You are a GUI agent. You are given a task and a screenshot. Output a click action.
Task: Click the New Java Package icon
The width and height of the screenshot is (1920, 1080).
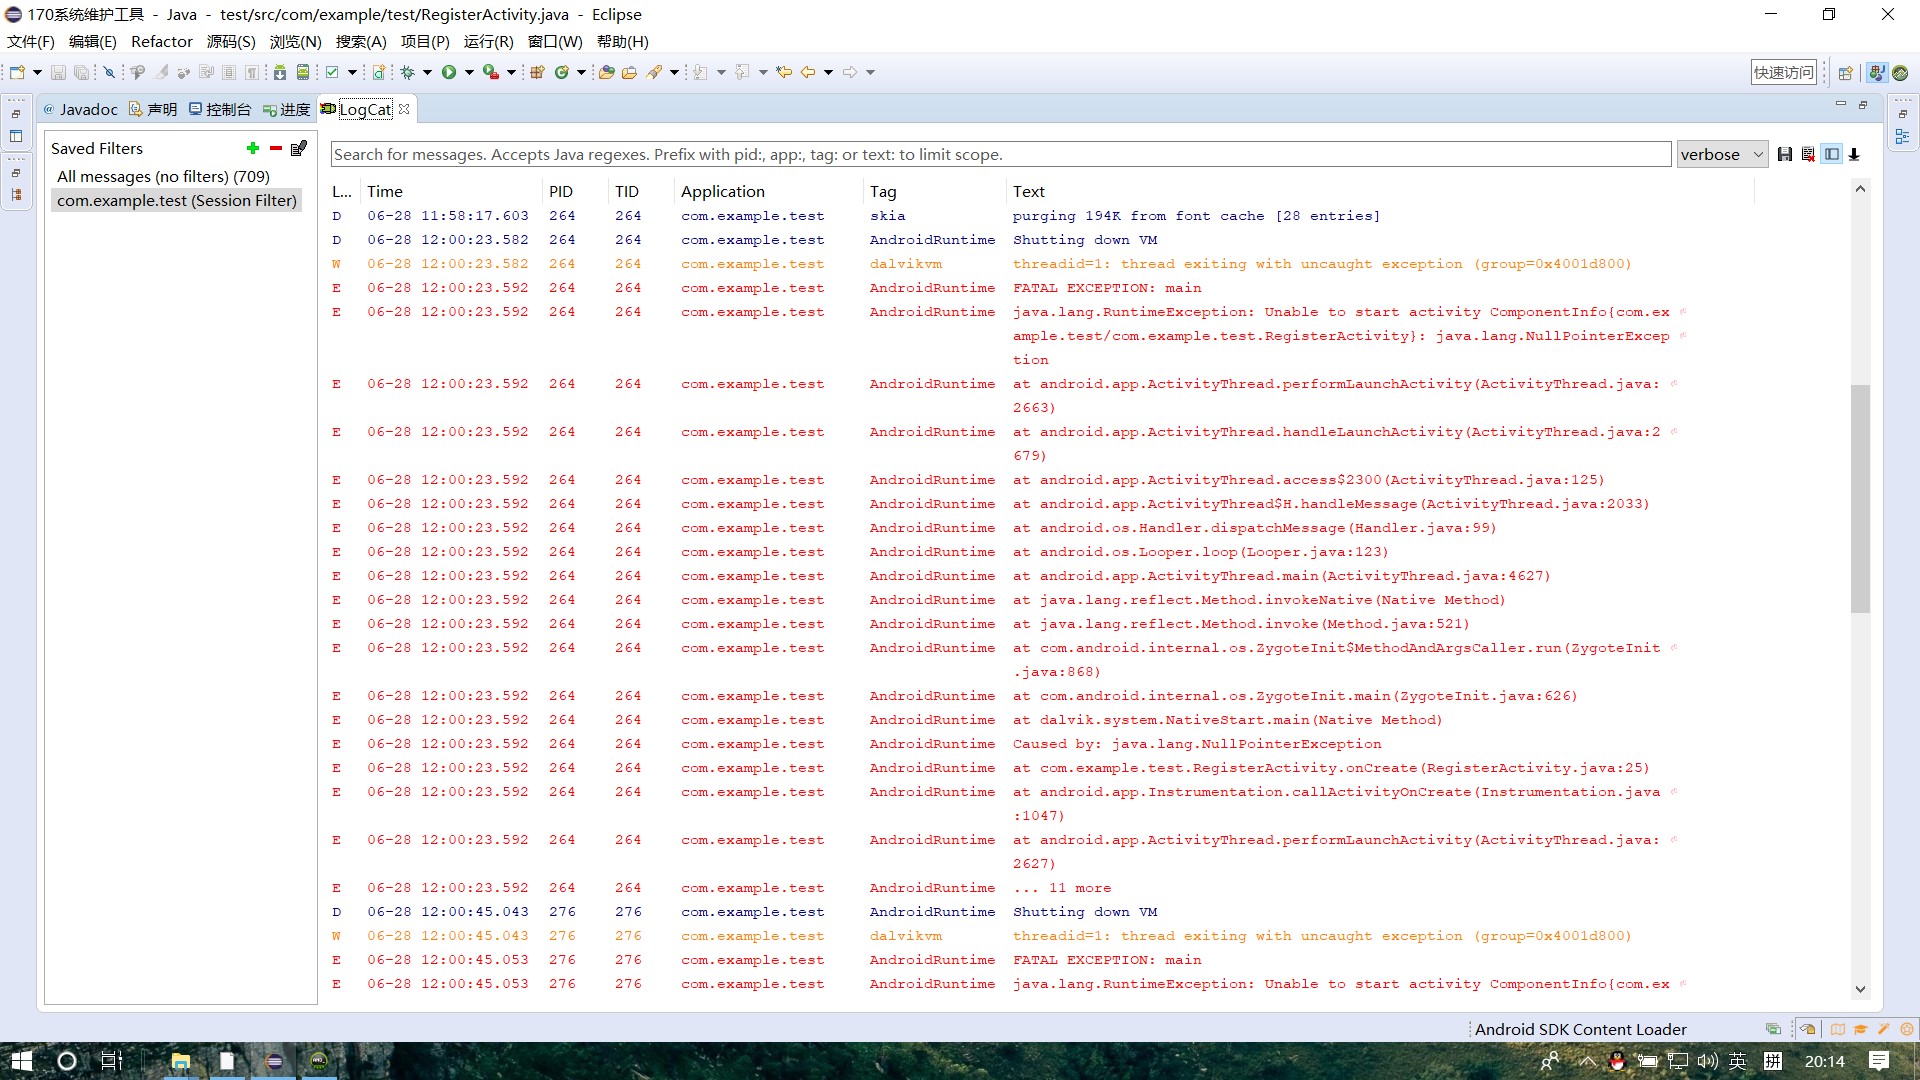coord(537,72)
